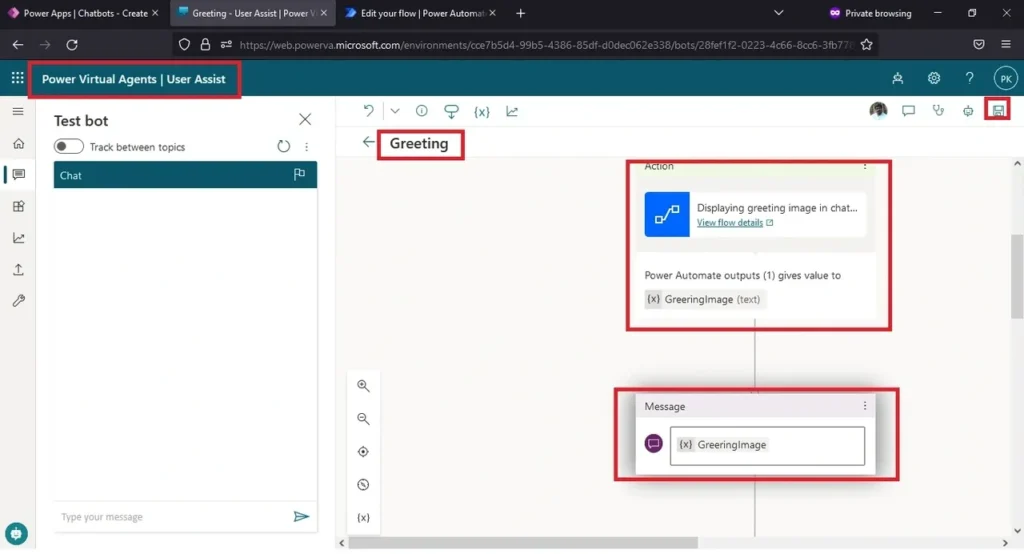Open Entities icon in the sidebar
This screenshot has width=1024, height=554.
18,206
